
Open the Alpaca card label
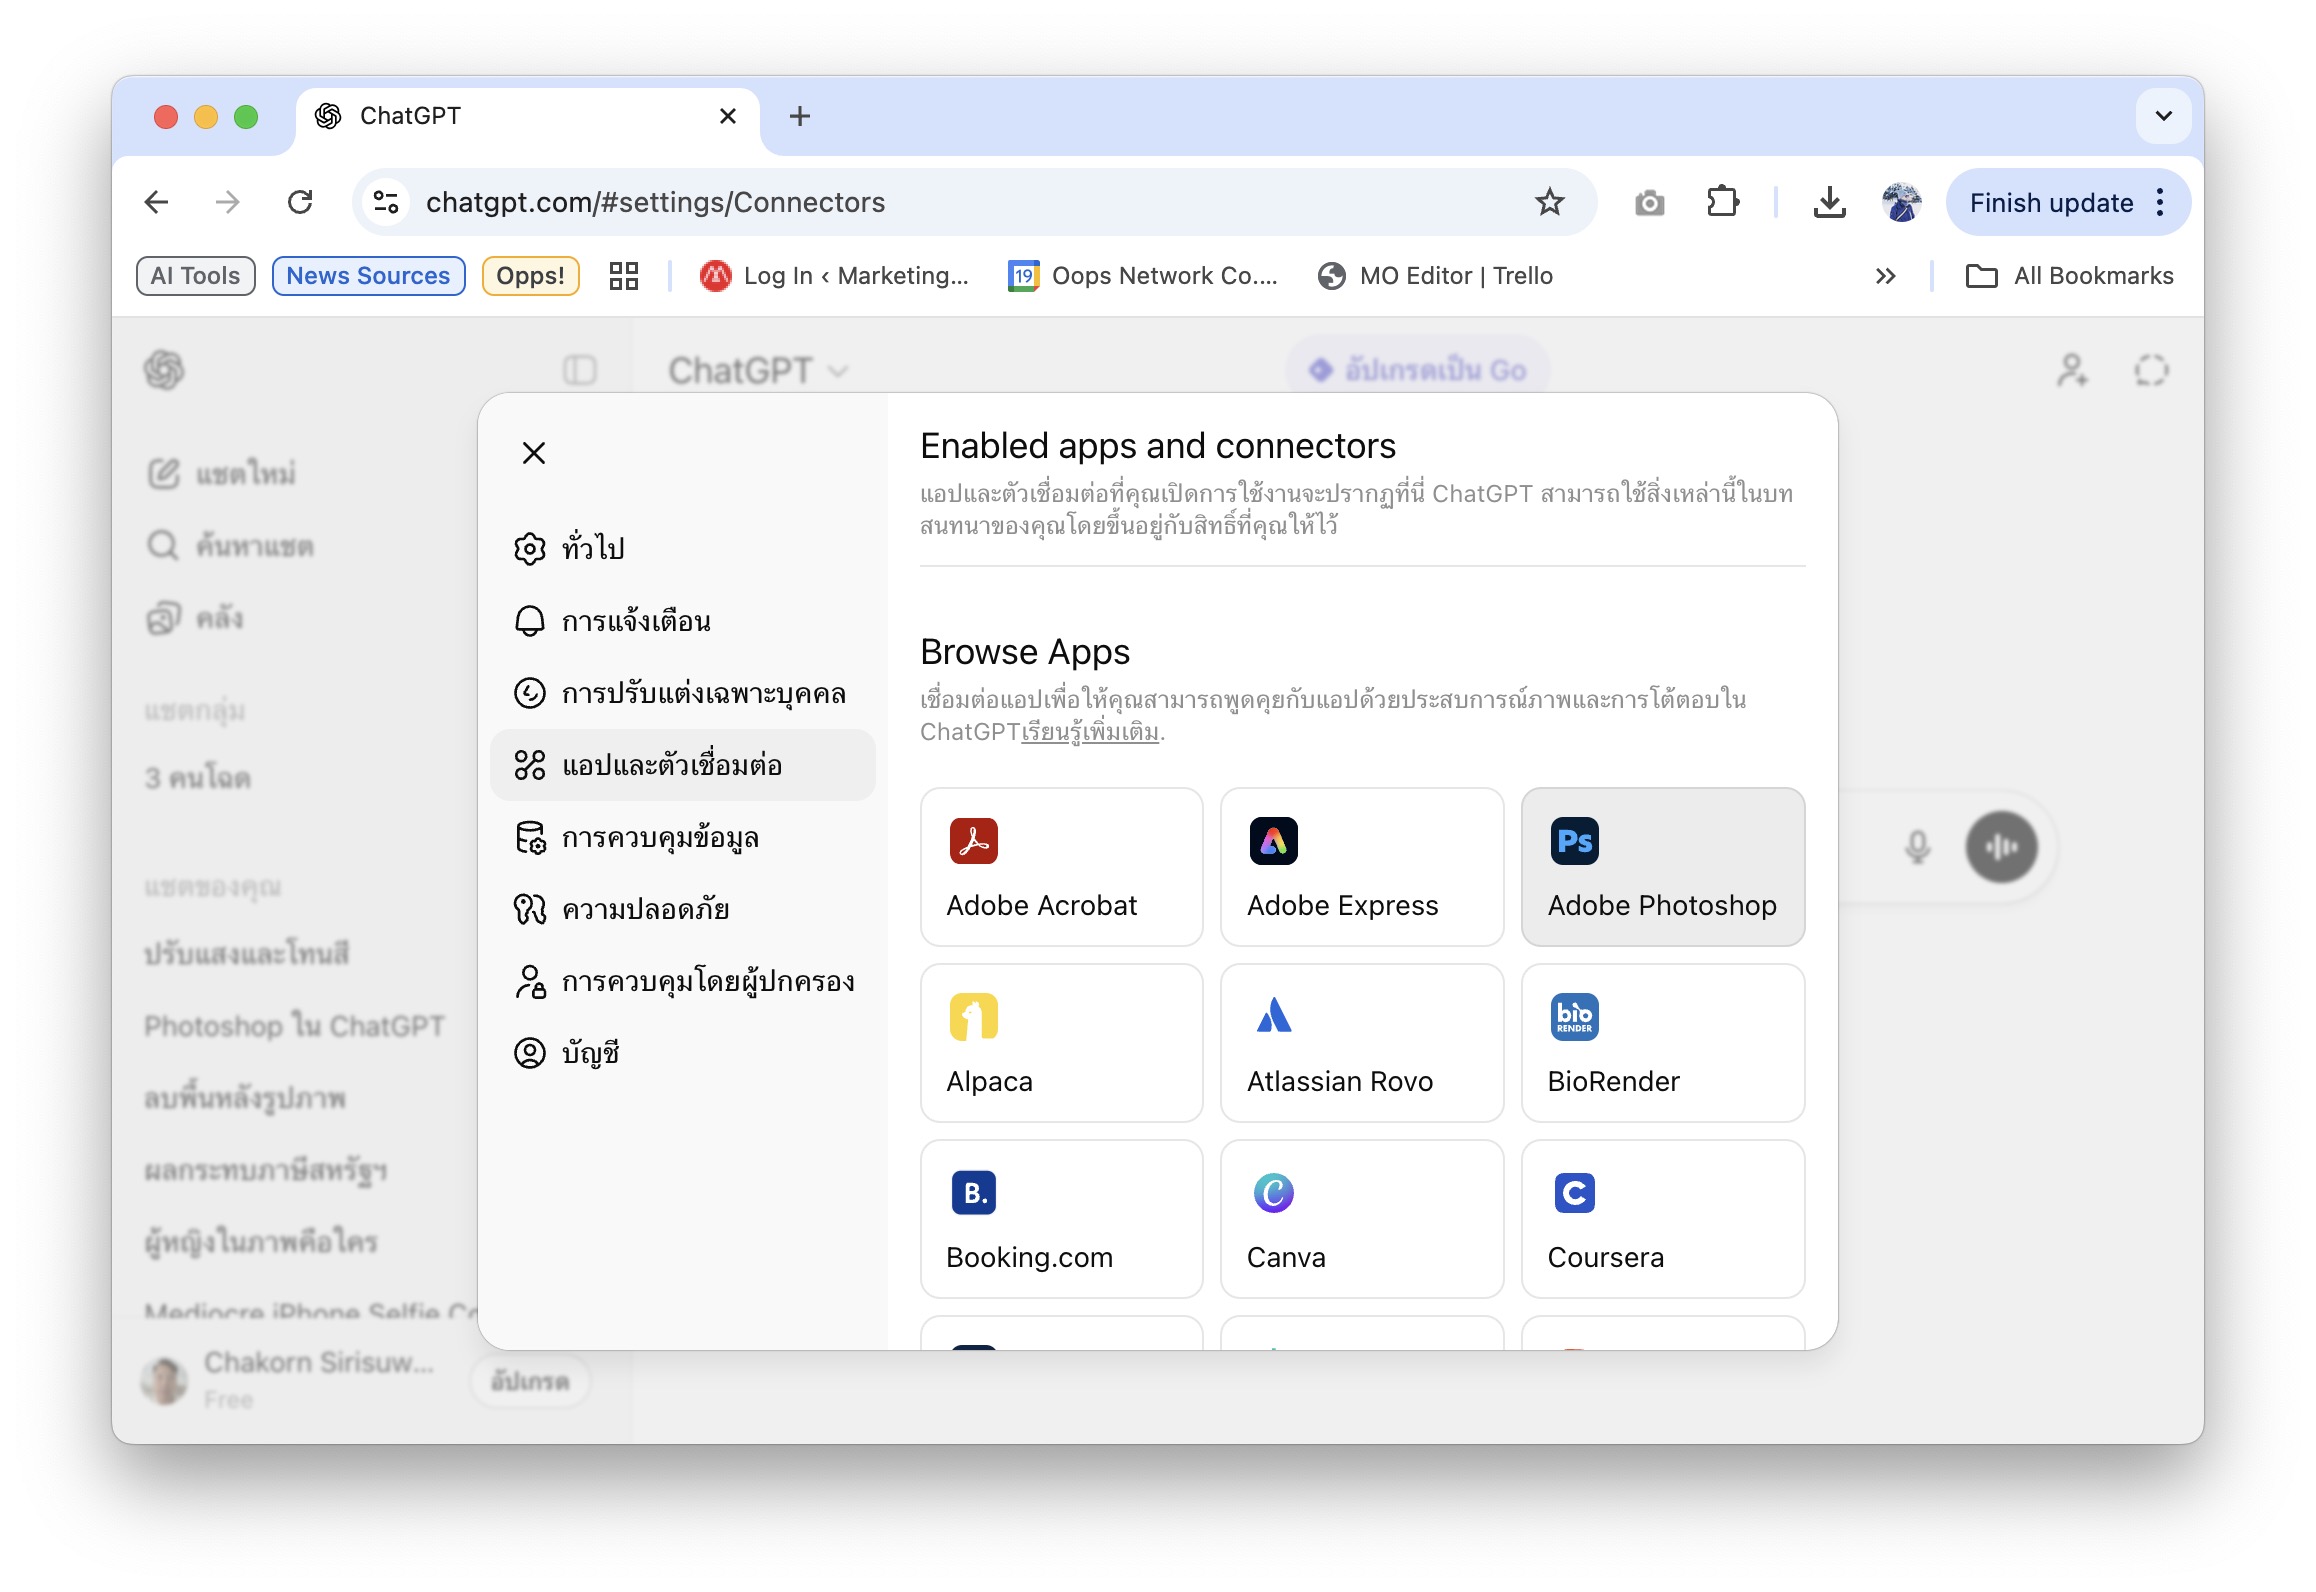pyautogui.click(x=989, y=1081)
